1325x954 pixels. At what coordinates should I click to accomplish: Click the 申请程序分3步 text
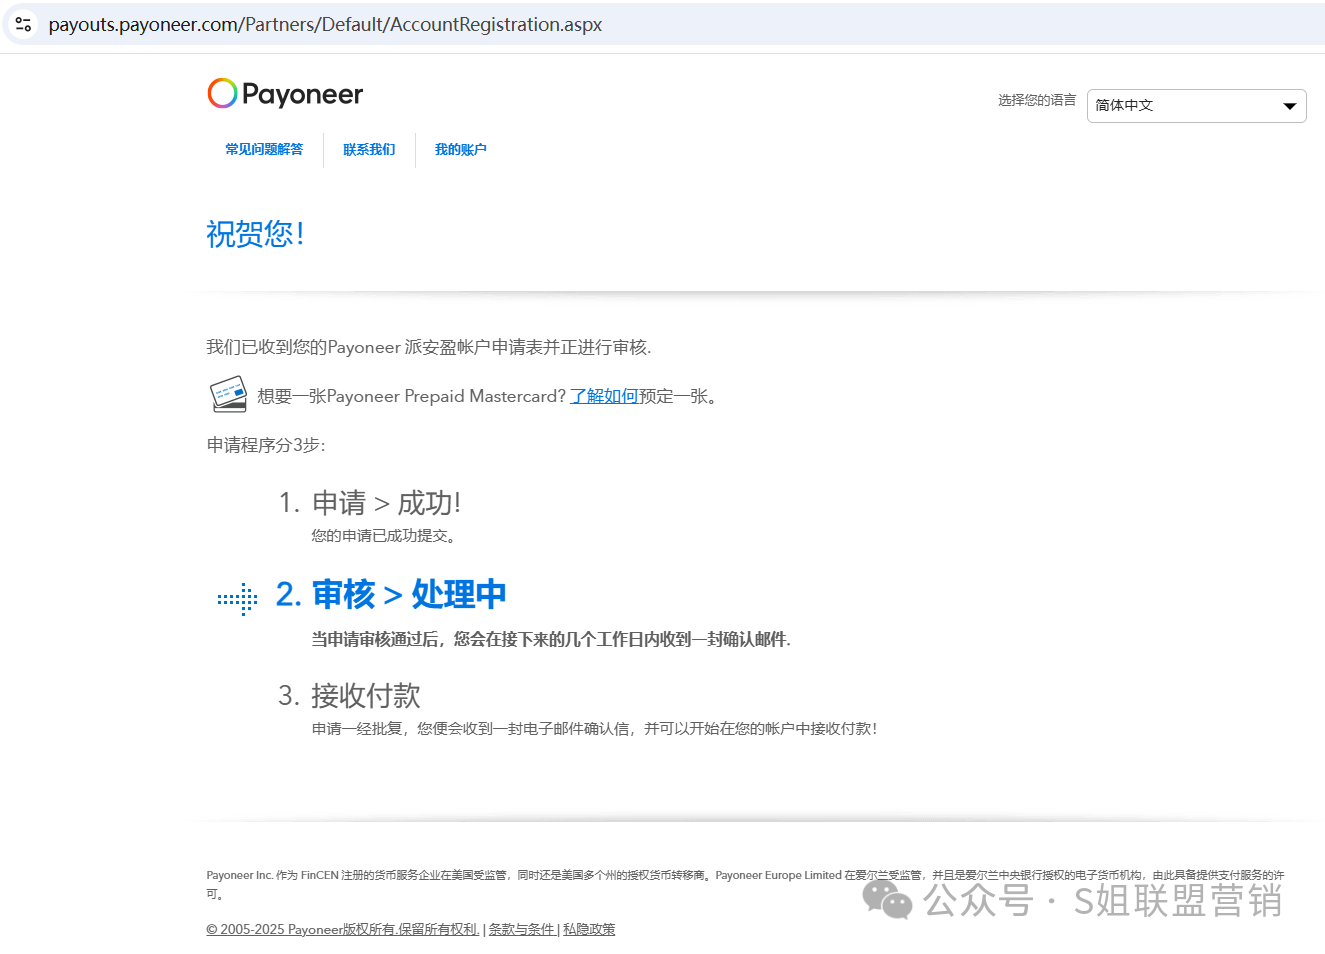click(x=266, y=445)
